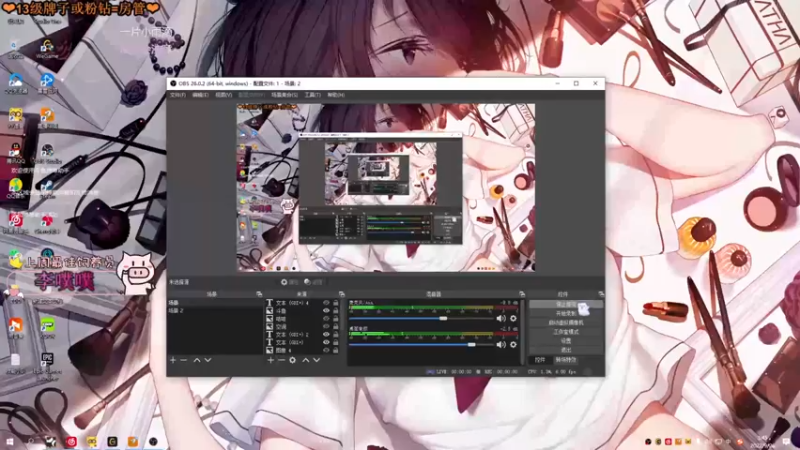
Task: Pop out the 场景 dock panel
Action: pos(259,294)
